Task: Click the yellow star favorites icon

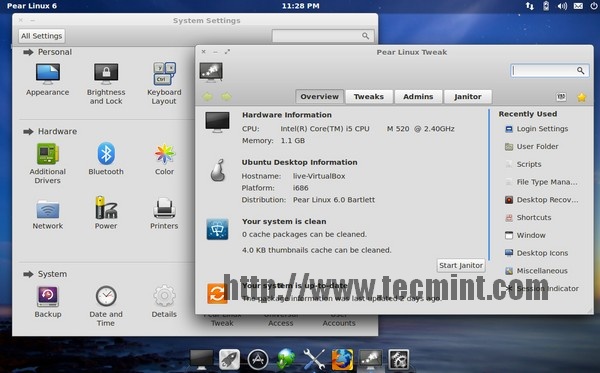Action: [582, 97]
